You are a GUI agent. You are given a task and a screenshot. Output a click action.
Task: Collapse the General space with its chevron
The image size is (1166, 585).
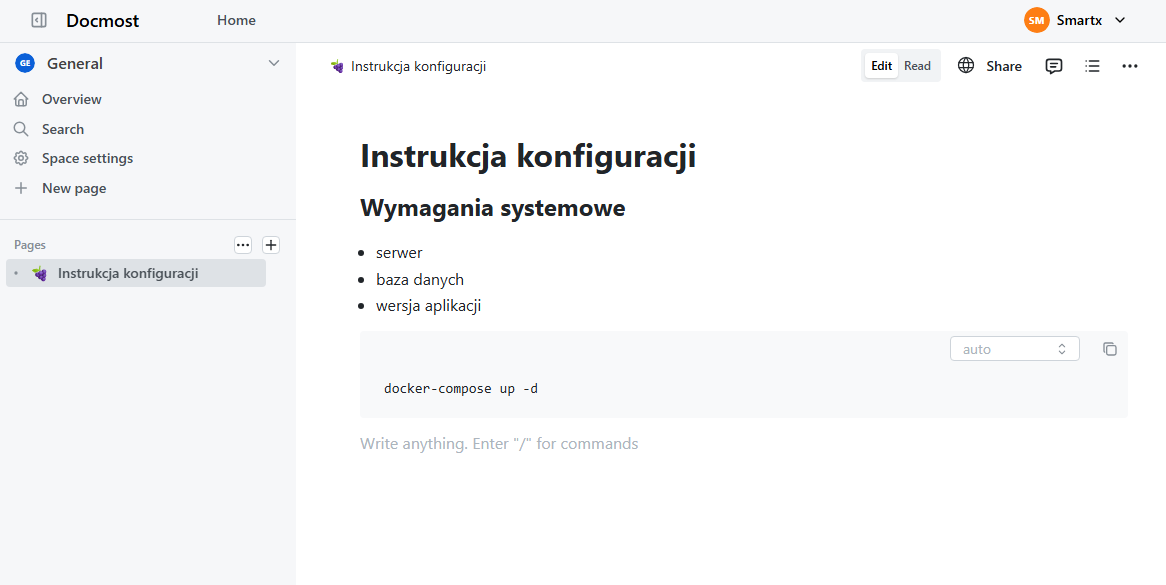pos(274,62)
